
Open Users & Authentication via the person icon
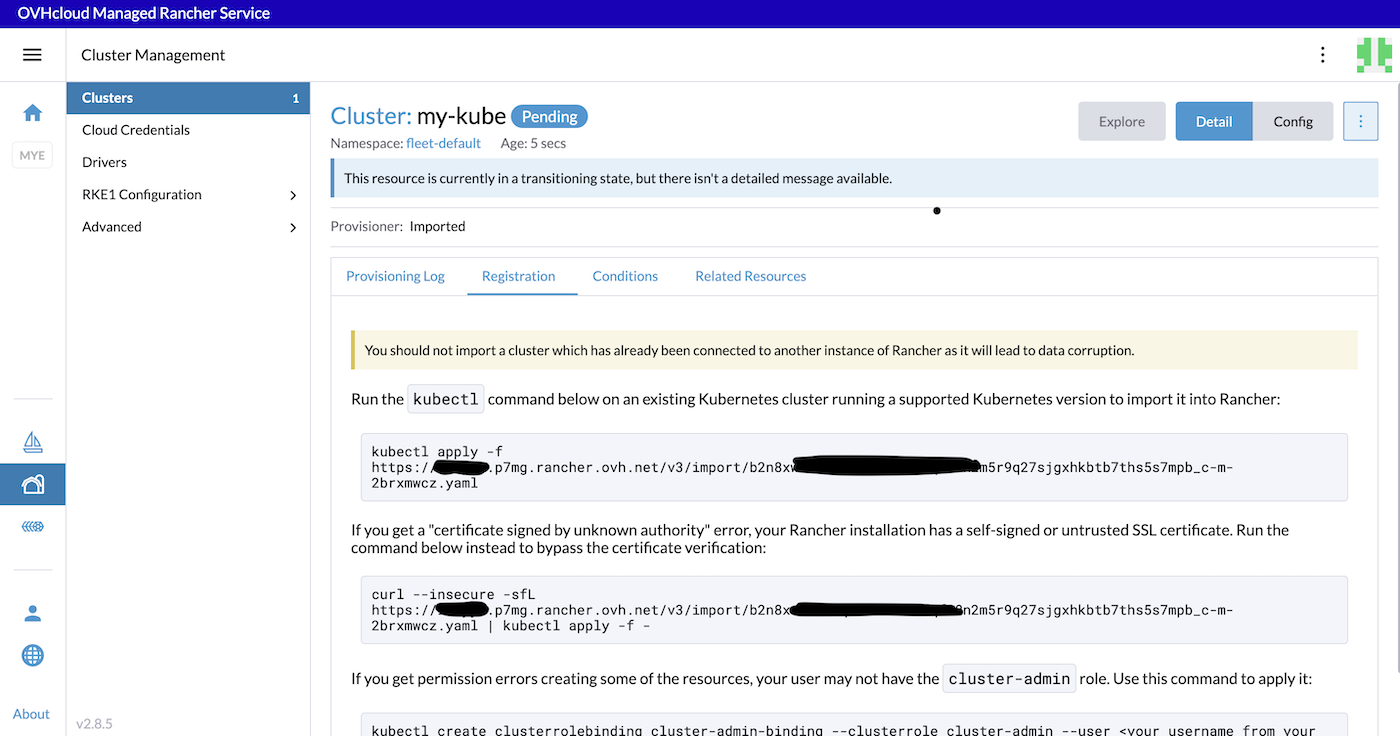coord(32,613)
